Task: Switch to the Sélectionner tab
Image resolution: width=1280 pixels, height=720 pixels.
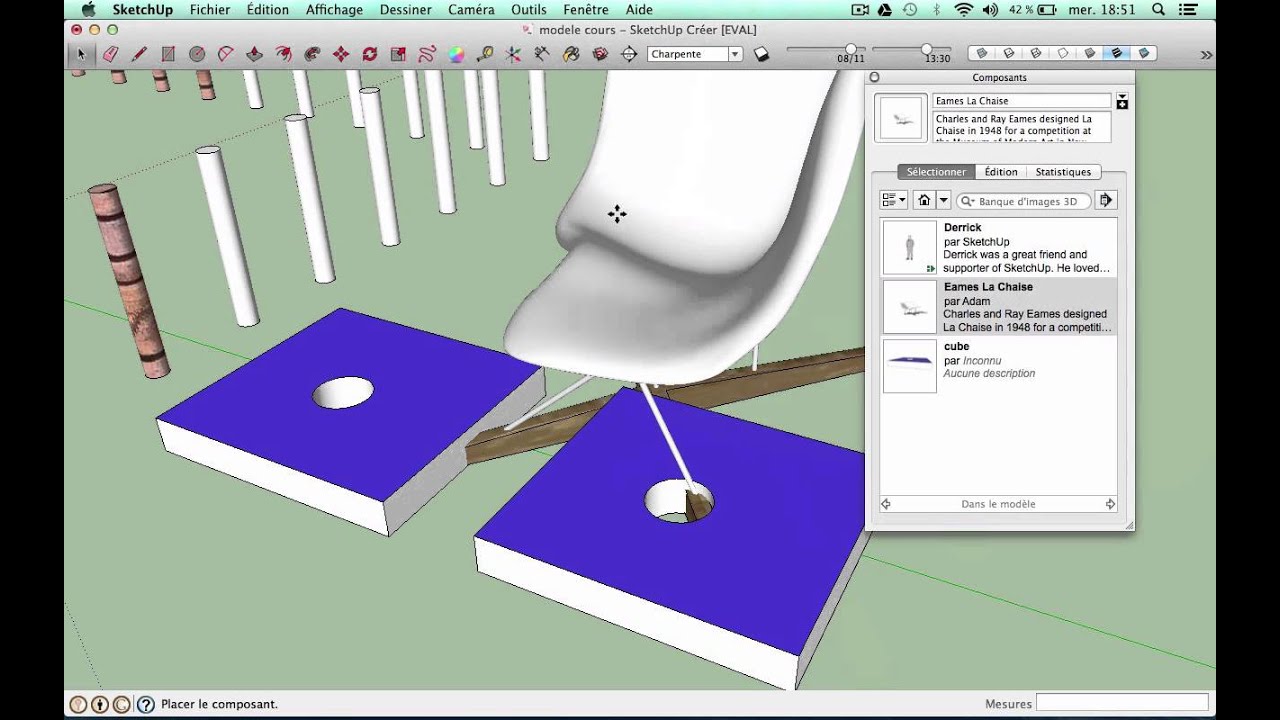Action: pyautogui.click(x=936, y=172)
